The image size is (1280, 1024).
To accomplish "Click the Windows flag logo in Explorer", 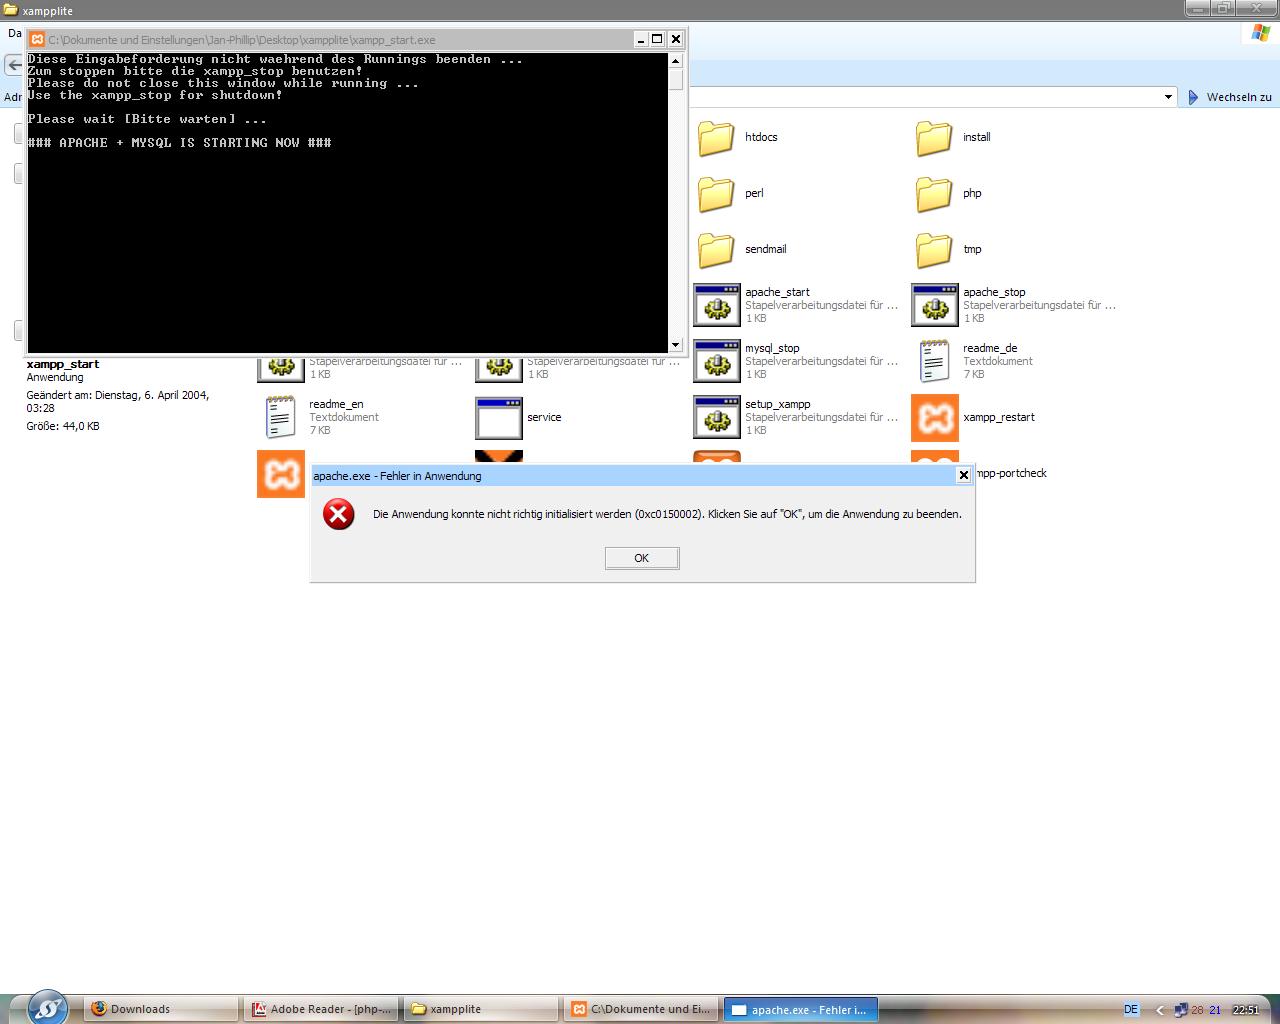I will (x=1260, y=33).
